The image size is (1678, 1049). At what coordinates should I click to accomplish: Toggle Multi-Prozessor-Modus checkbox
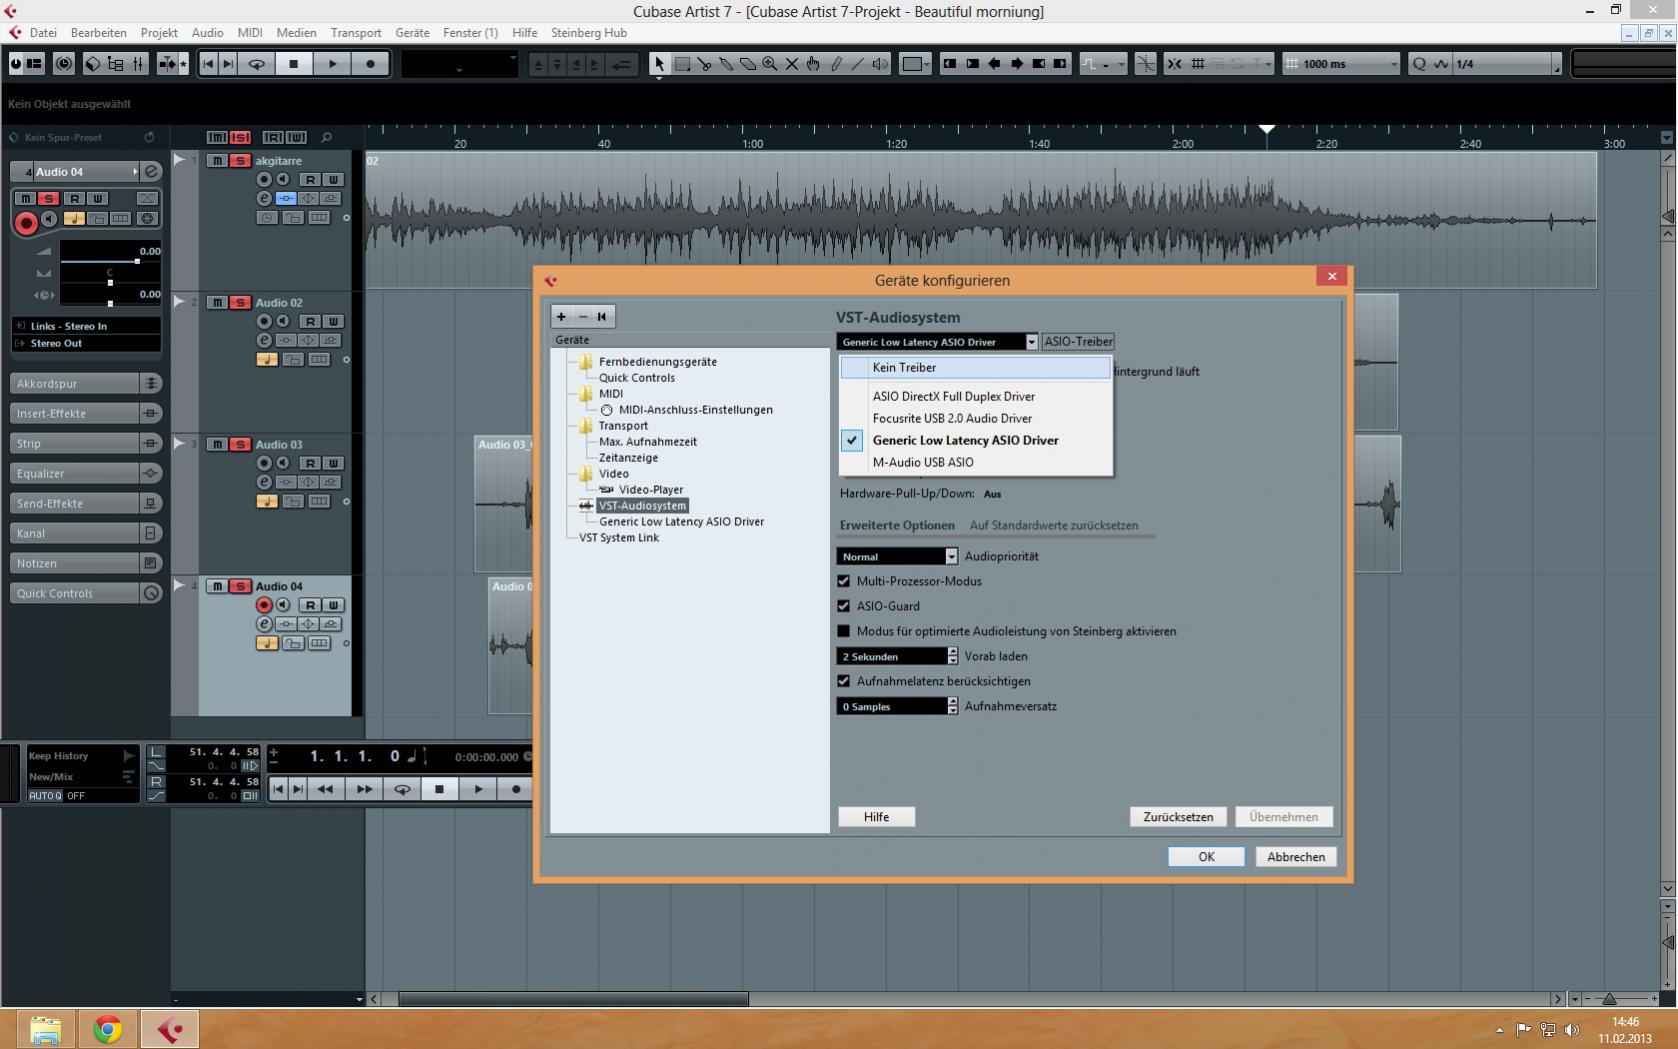pyautogui.click(x=844, y=581)
